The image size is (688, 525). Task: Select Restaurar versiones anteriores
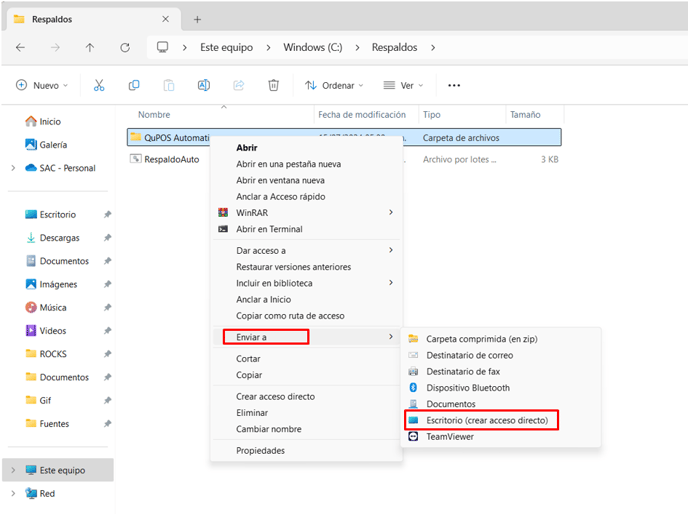pos(293,267)
